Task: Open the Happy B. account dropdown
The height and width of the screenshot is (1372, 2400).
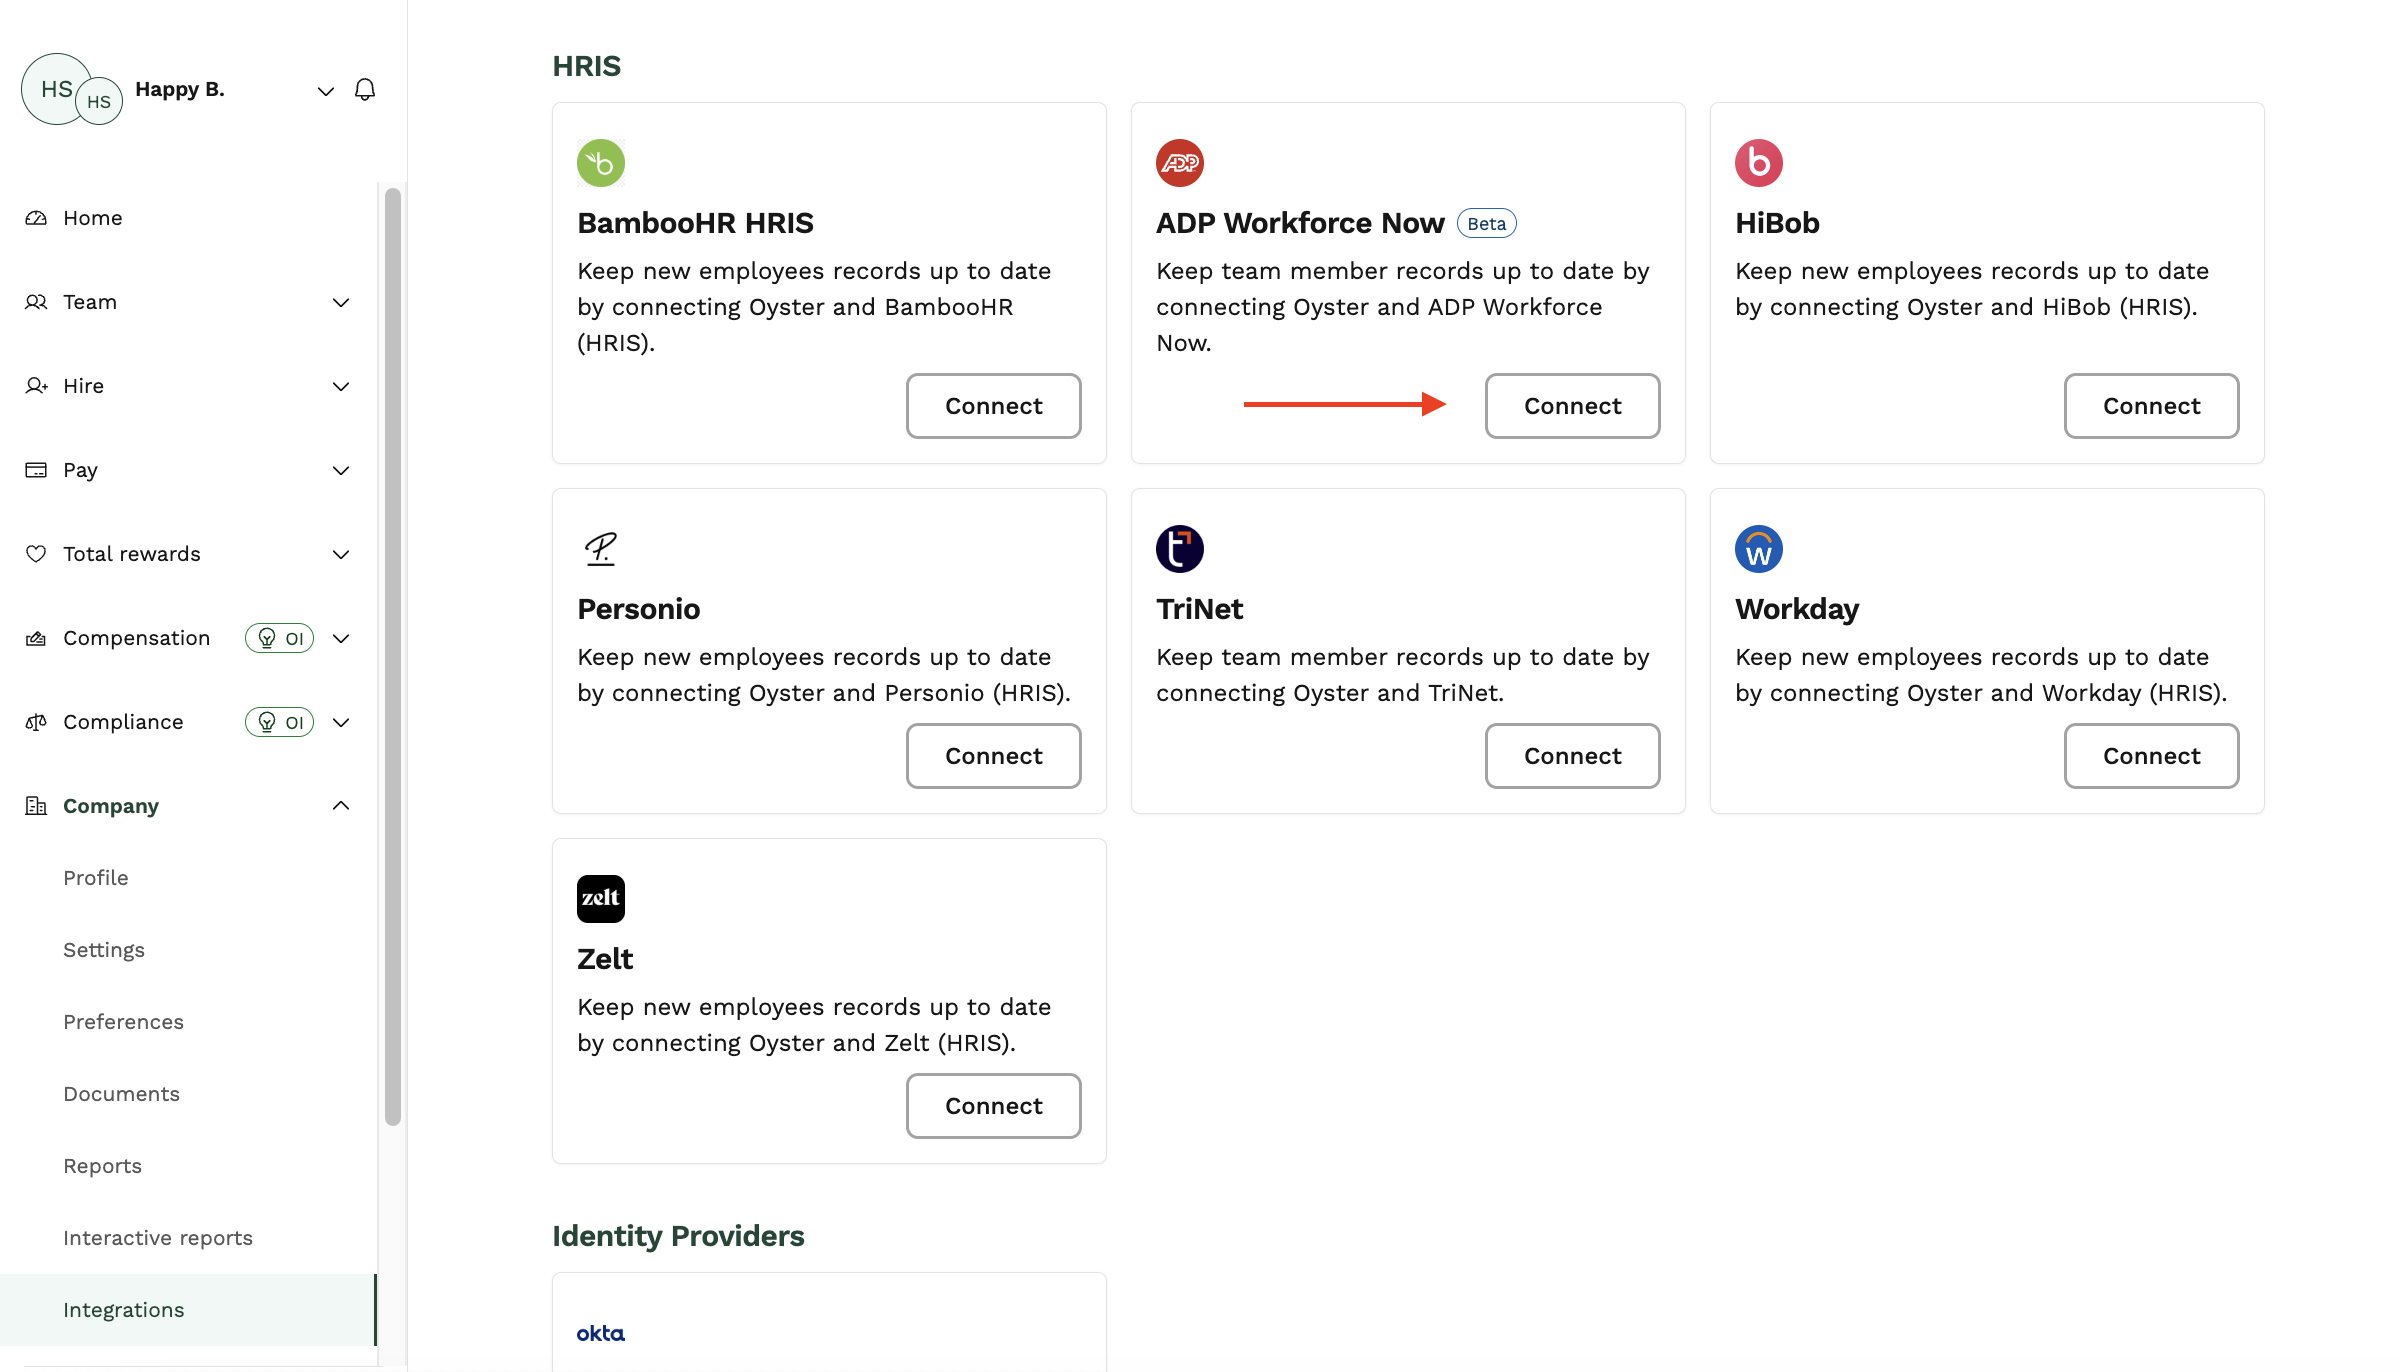Action: tap(325, 90)
